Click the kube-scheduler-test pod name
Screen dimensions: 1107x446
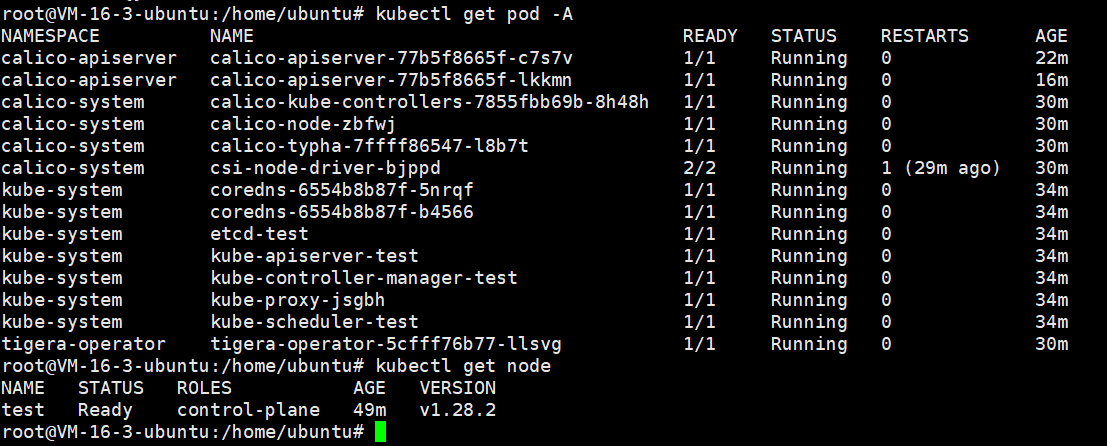point(314,322)
